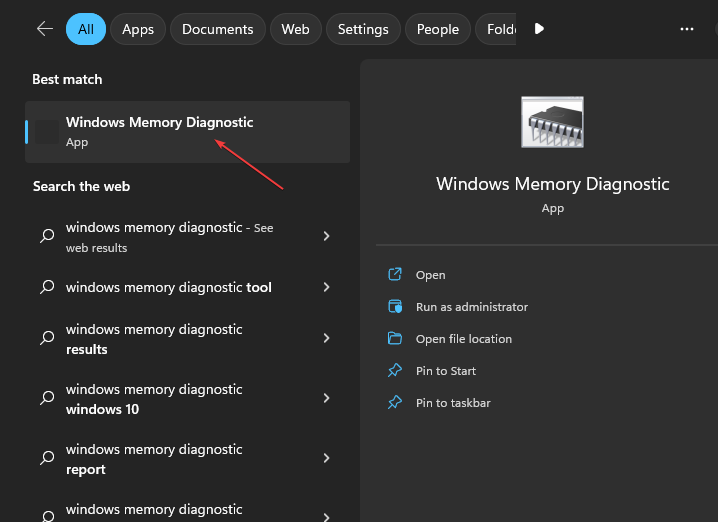Switch to the Folders filter tab
The width and height of the screenshot is (718, 522).
[496, 29]
